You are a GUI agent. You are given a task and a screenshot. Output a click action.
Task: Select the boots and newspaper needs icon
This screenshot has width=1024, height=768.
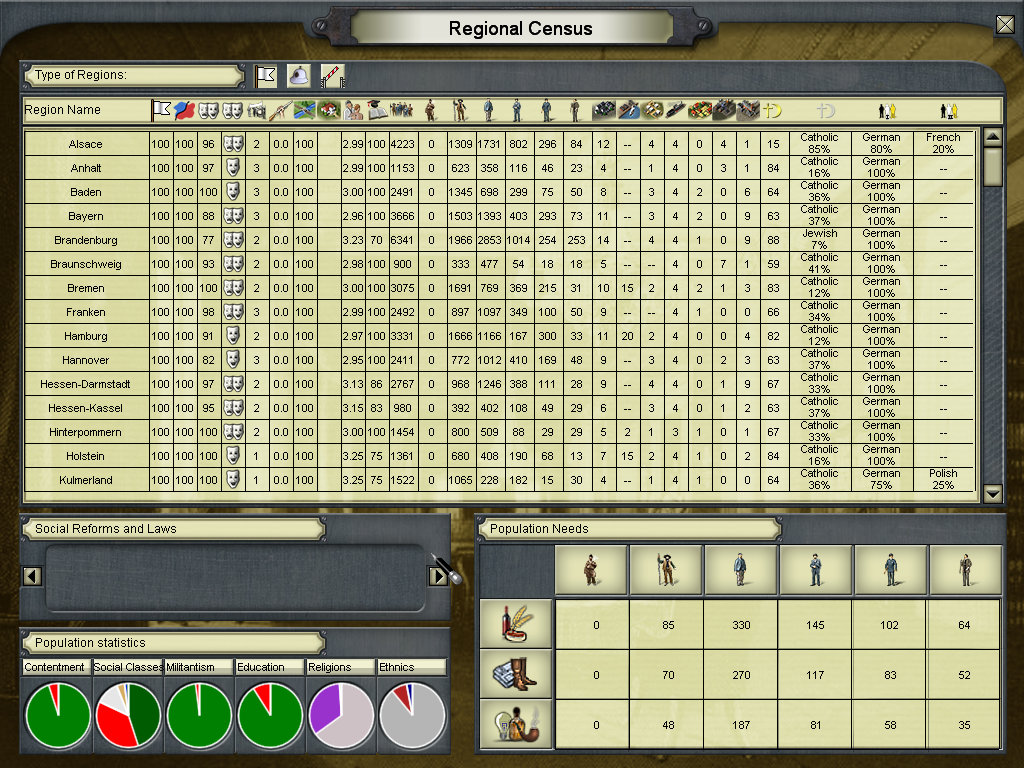(517, 675)
